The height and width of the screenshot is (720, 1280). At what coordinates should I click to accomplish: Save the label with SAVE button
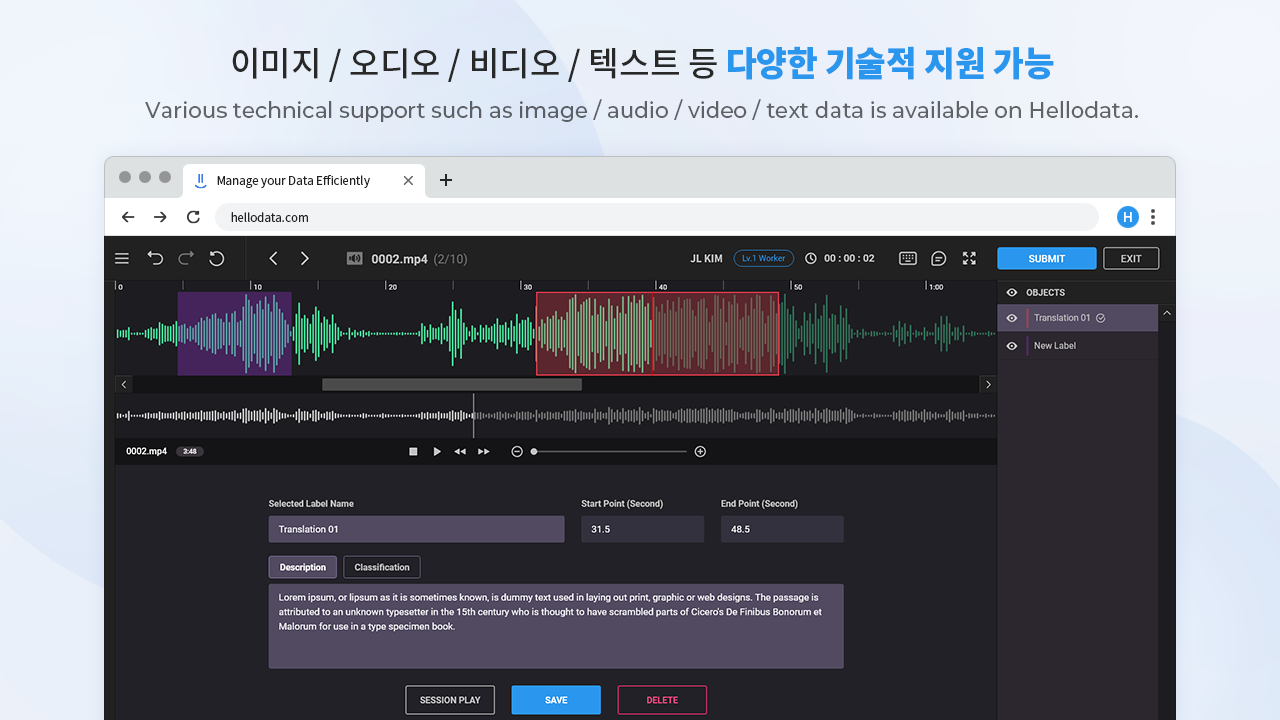pos(556,700)
